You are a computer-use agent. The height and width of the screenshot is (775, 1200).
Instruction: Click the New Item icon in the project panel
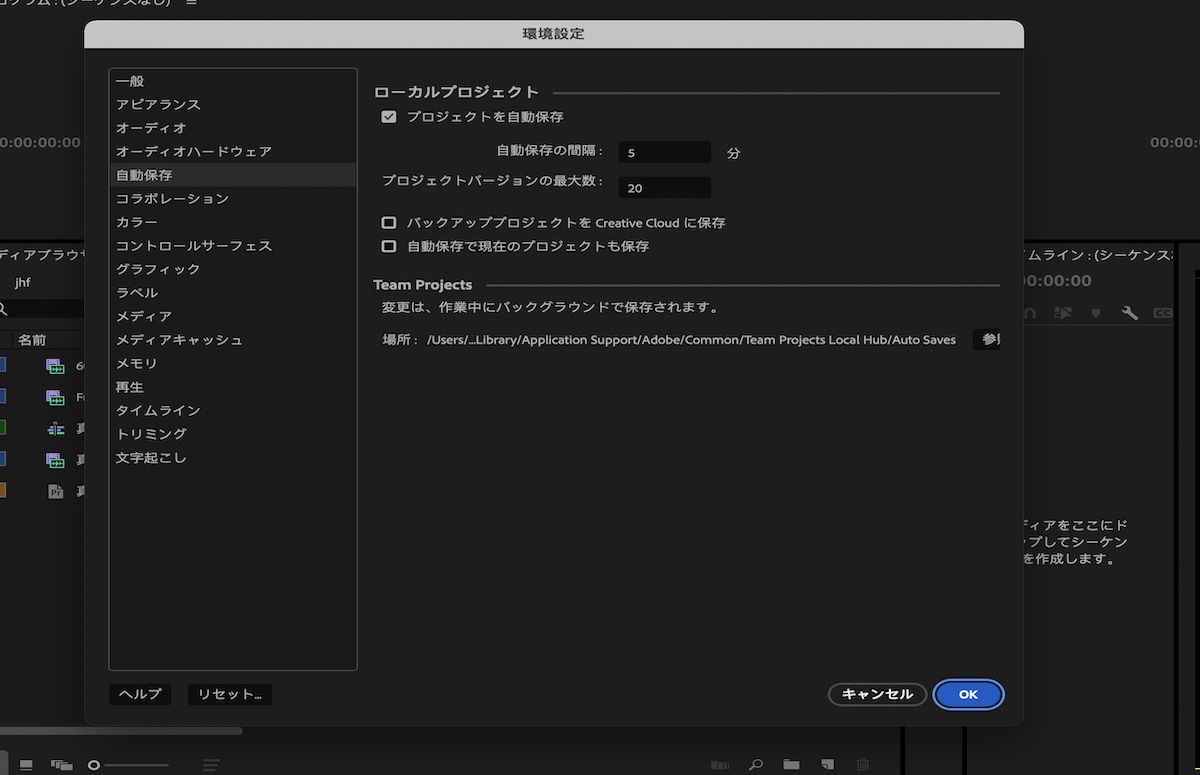[828, 762]
